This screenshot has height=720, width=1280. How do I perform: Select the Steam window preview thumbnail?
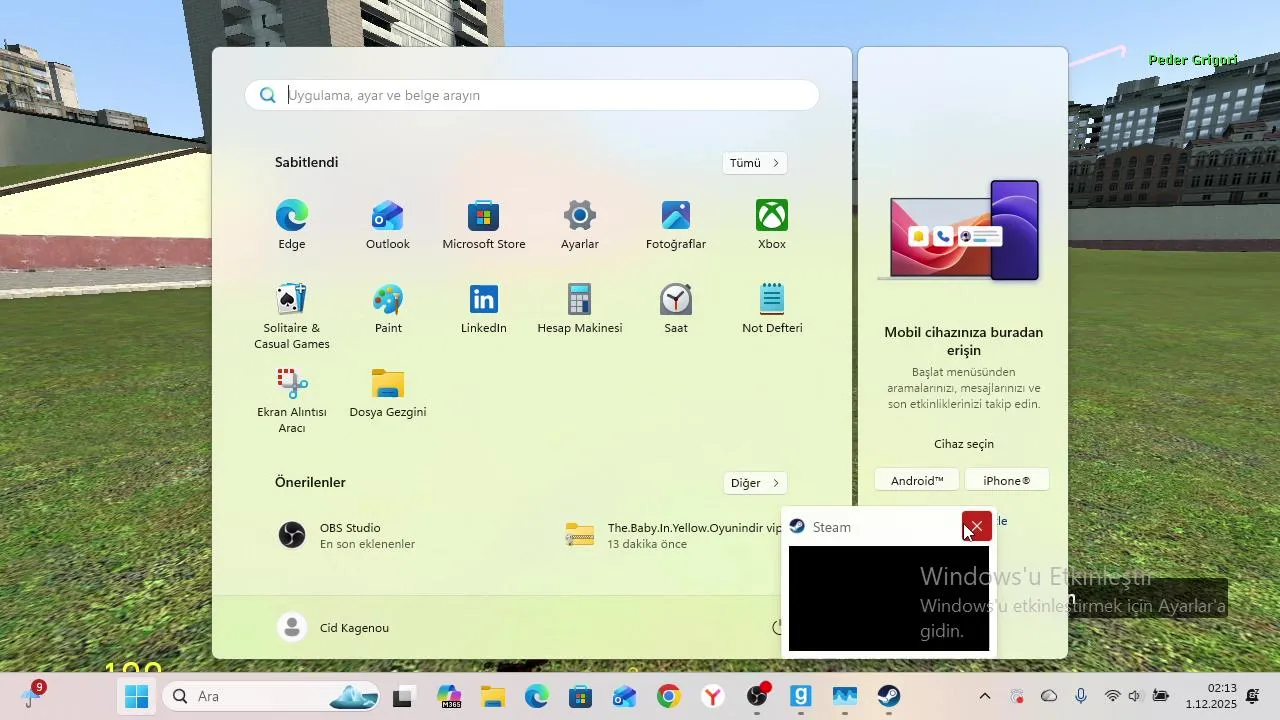889,598
